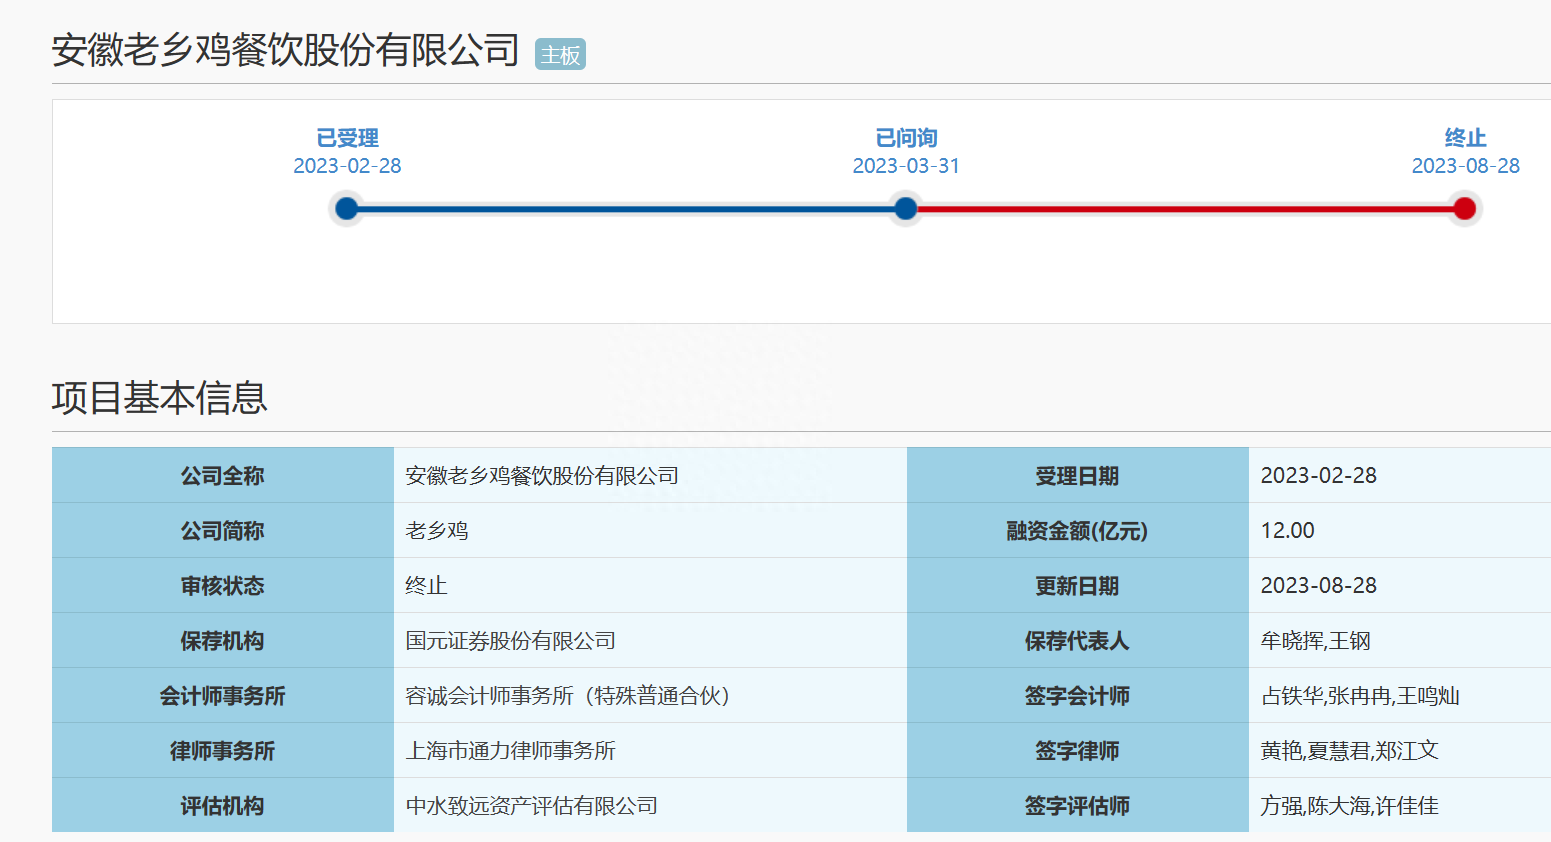
Task: Click the blue progress line segment
Action: pos(626,209)
